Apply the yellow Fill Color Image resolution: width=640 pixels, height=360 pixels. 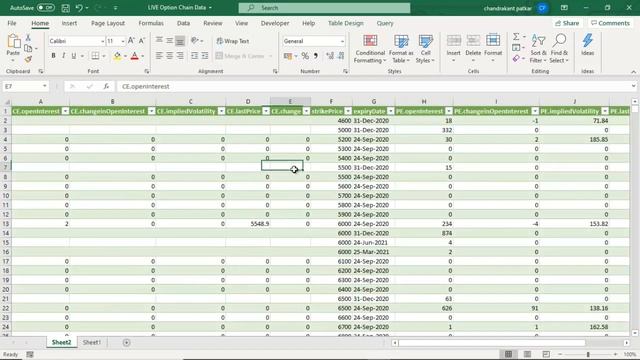[117, 56]
